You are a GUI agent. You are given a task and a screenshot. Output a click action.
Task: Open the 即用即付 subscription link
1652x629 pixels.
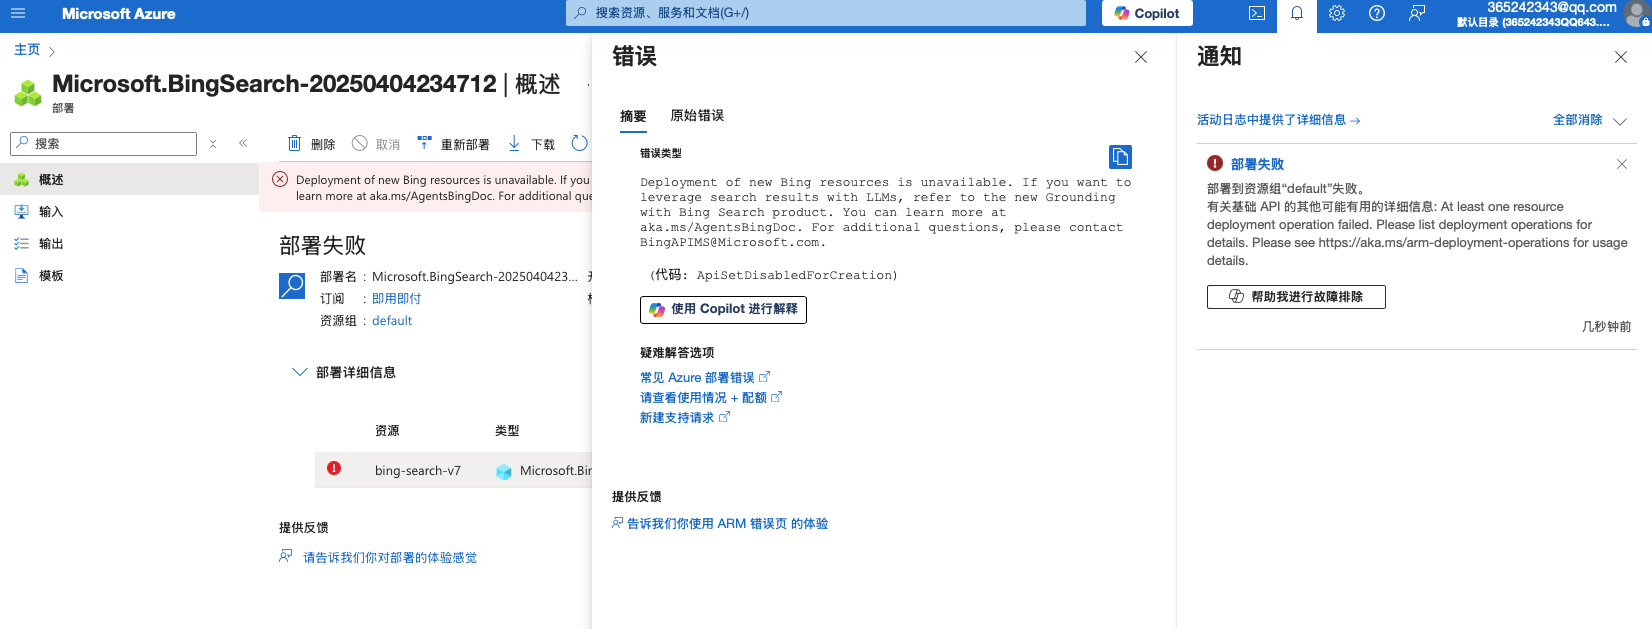396,299
